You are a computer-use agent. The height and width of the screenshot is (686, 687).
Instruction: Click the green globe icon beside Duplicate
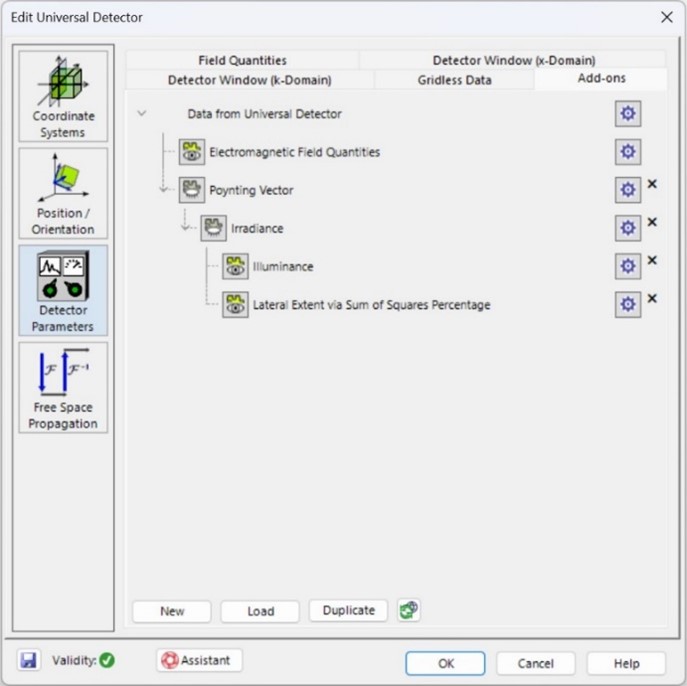click(409, 610)
